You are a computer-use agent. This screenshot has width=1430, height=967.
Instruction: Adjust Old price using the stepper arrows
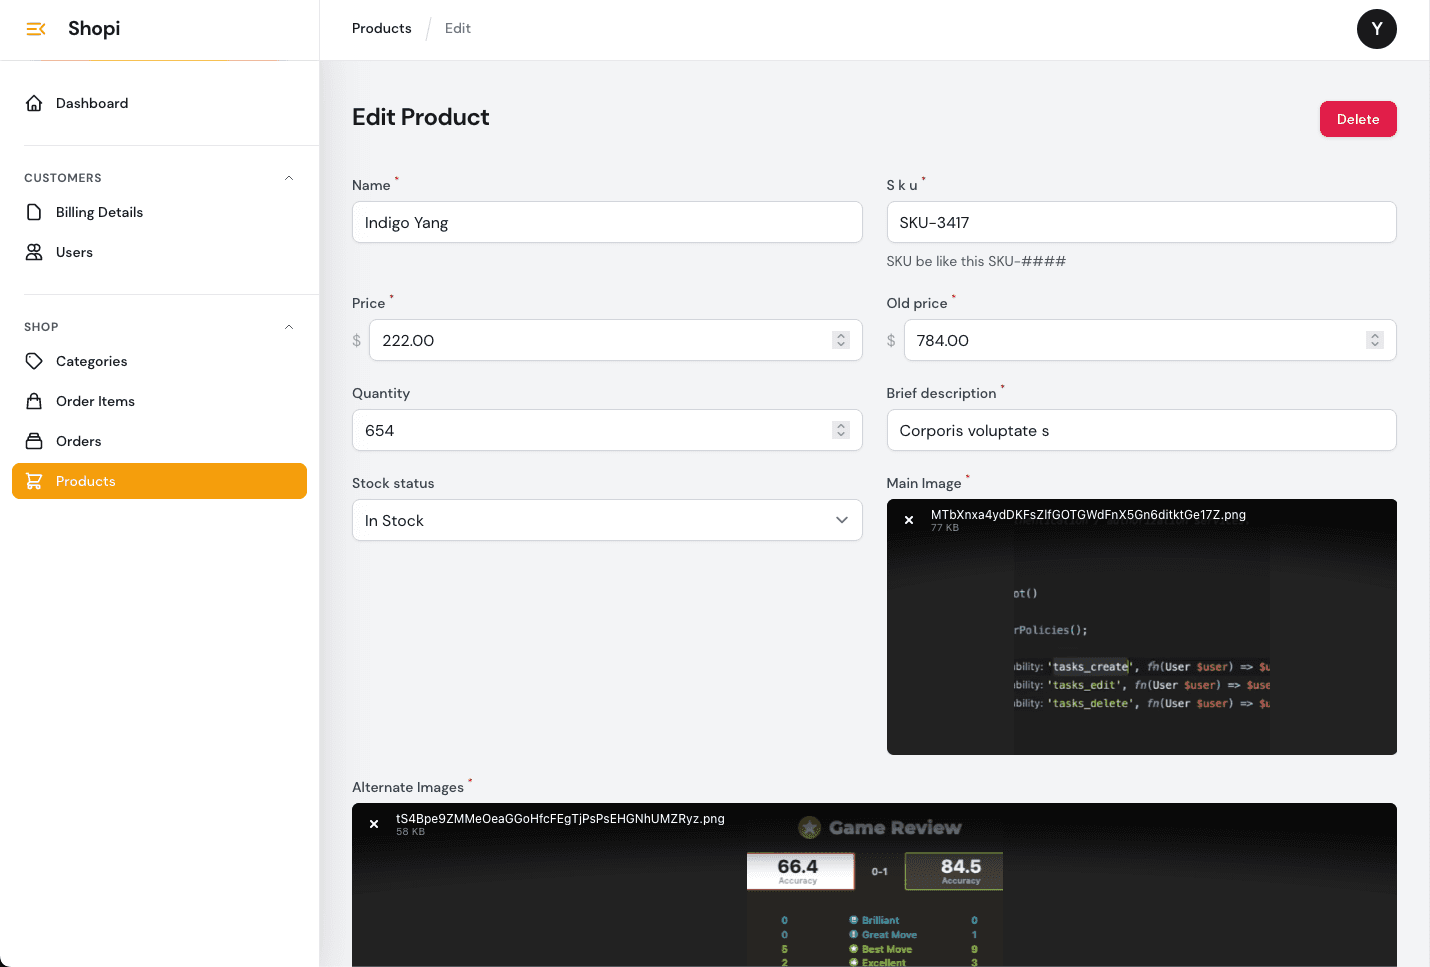tap(1375, 340)
